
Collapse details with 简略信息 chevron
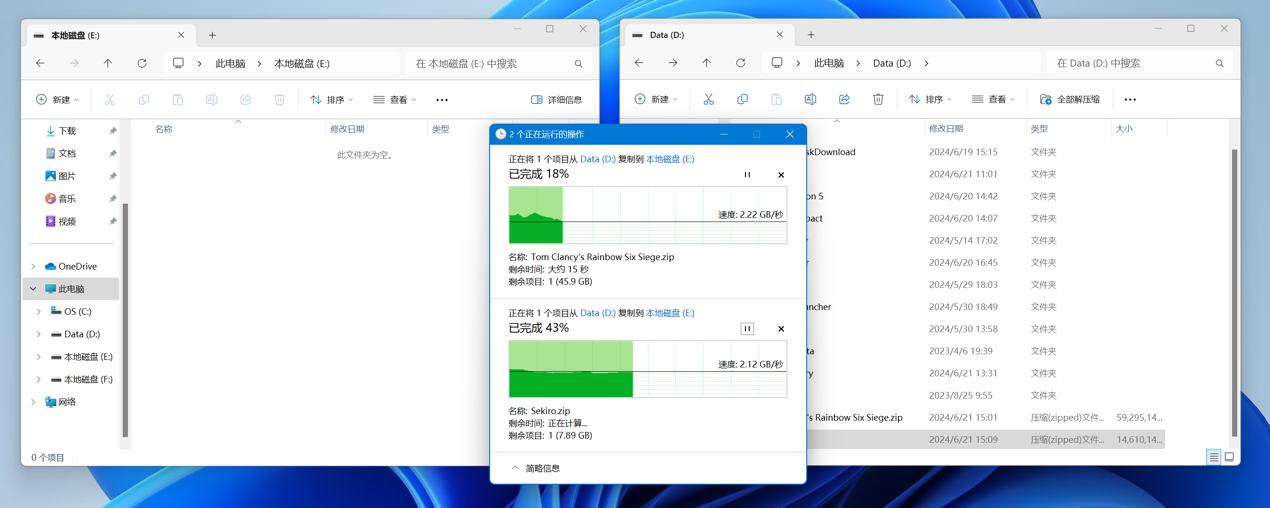516,468
